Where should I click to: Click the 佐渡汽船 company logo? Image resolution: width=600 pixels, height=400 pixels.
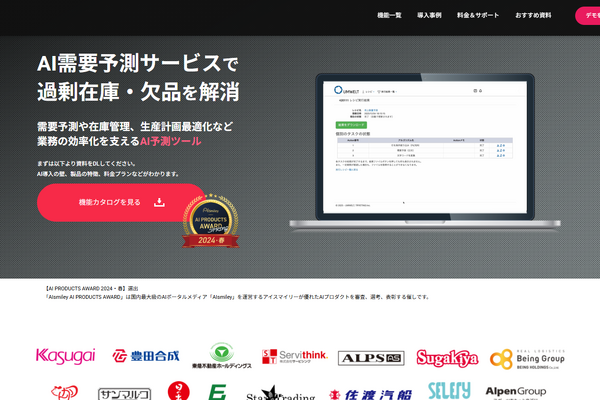[371, 395]
